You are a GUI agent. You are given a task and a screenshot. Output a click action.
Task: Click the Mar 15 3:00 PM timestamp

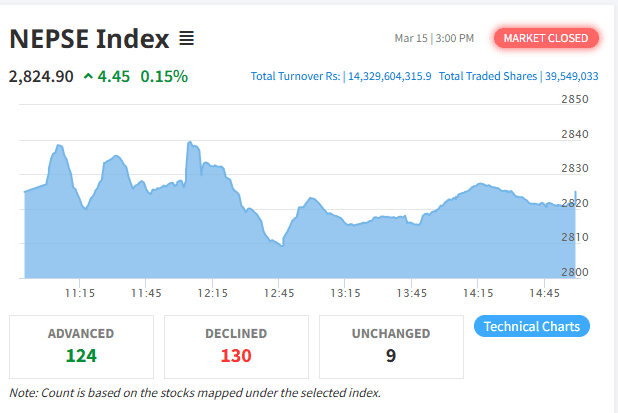coord(434,38)
